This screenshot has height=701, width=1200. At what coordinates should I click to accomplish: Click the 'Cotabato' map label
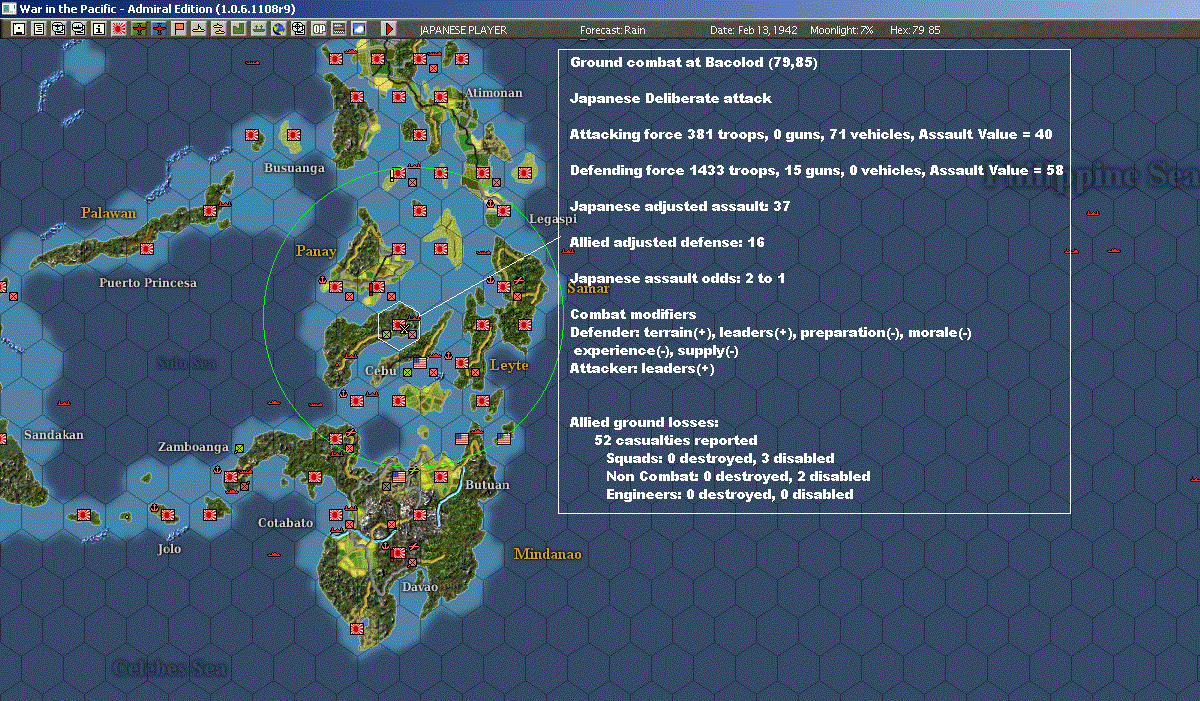point(286,523)
